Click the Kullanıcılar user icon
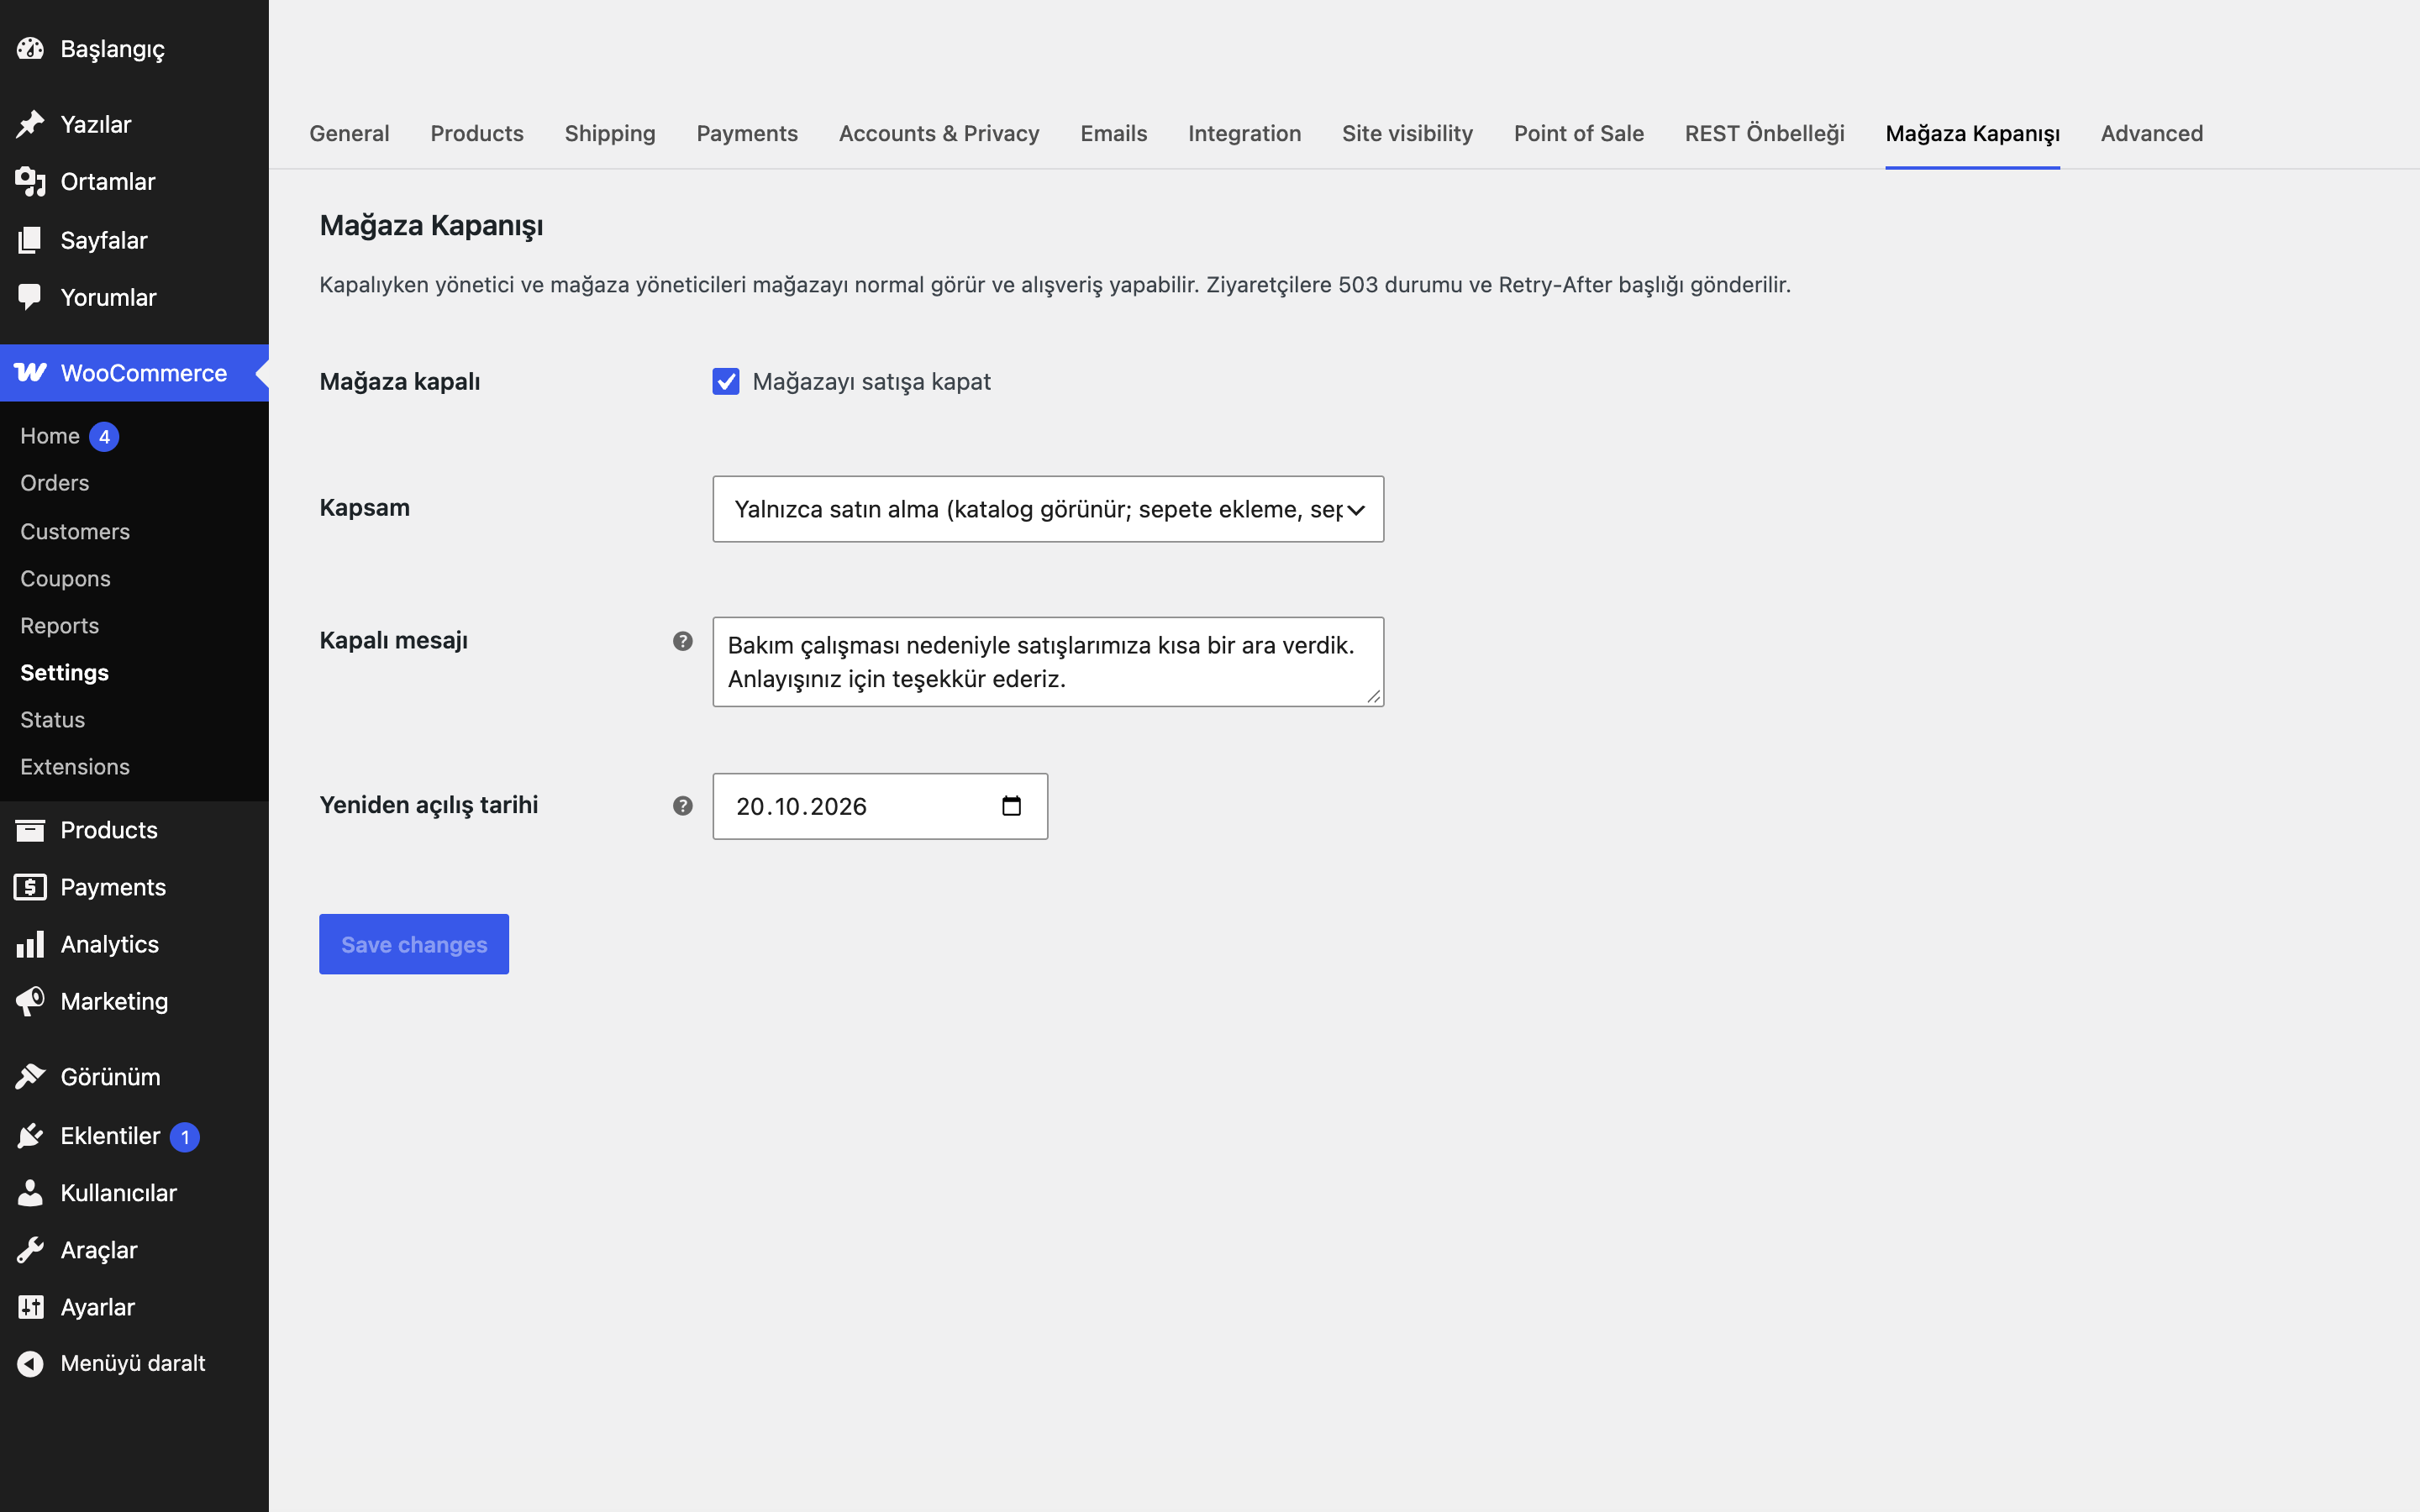The height and width of the screenshot is (1512, 2420). point(30,1192)
